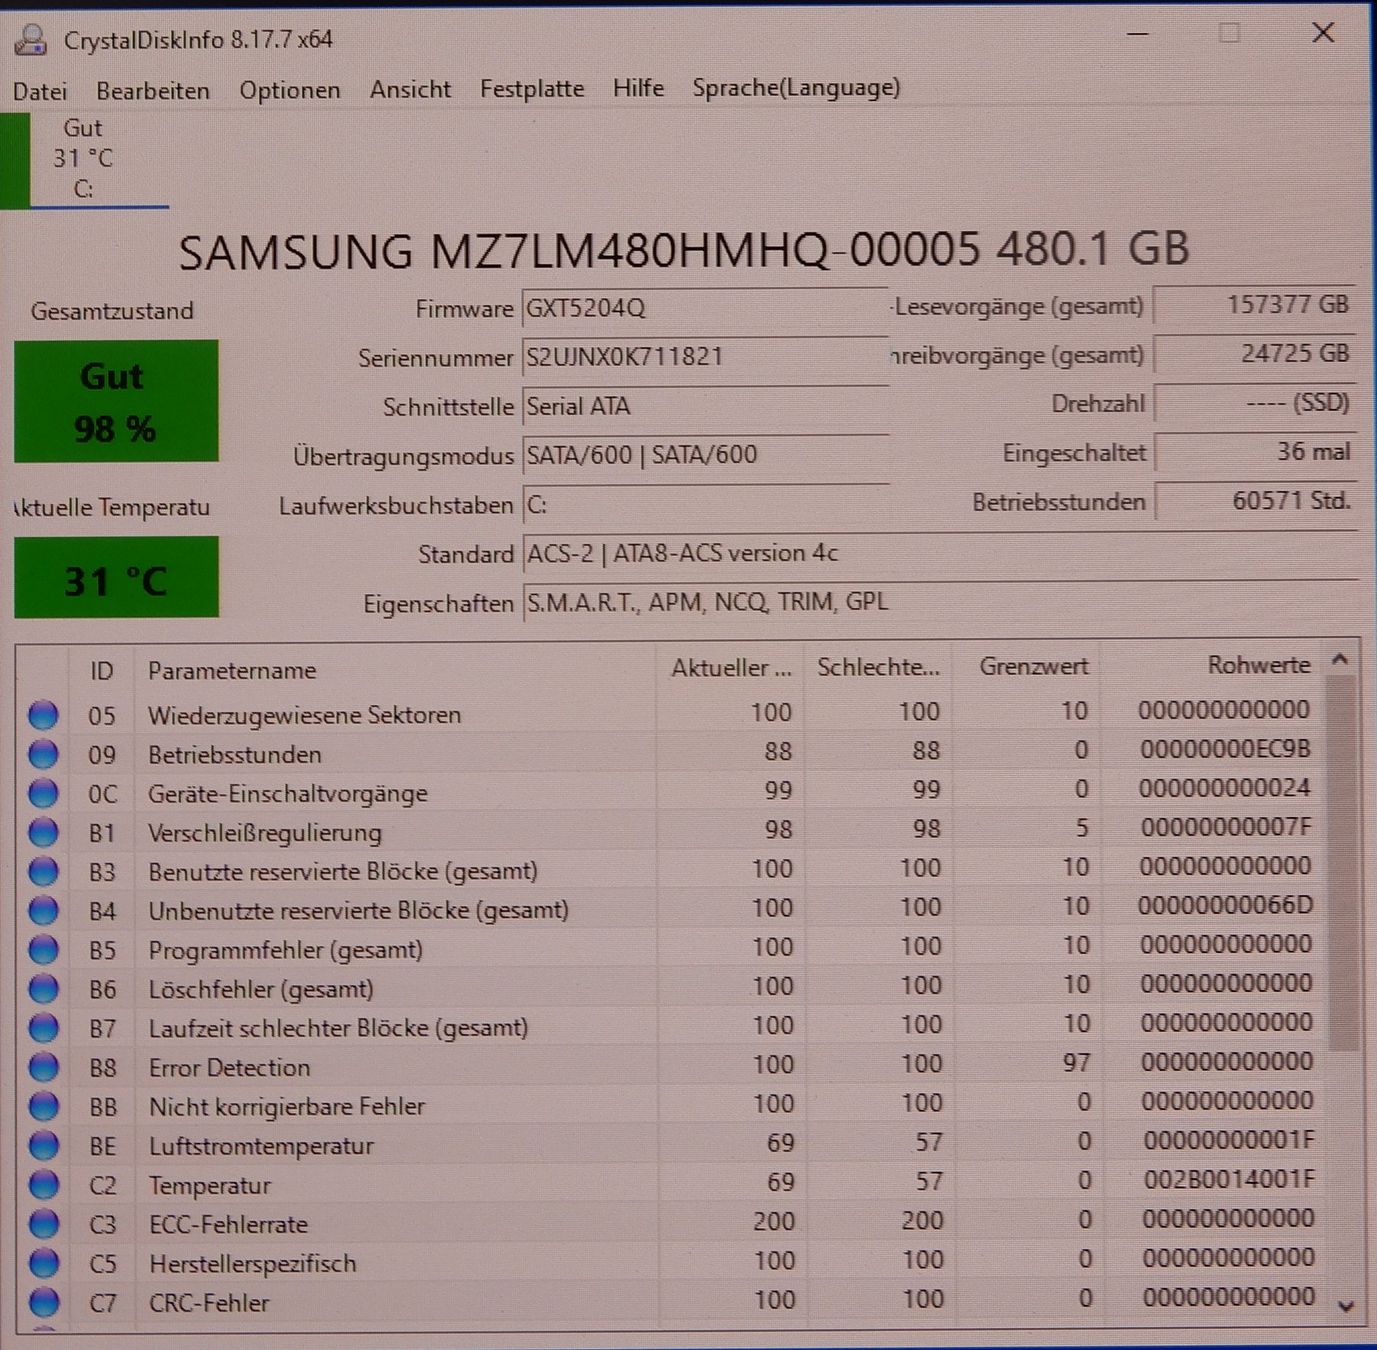The image size is (1377, 1350).
Task: Click blue status icon for Programmfehler (gesamt)
Action: pyautogui.click(x=43, y=949)
